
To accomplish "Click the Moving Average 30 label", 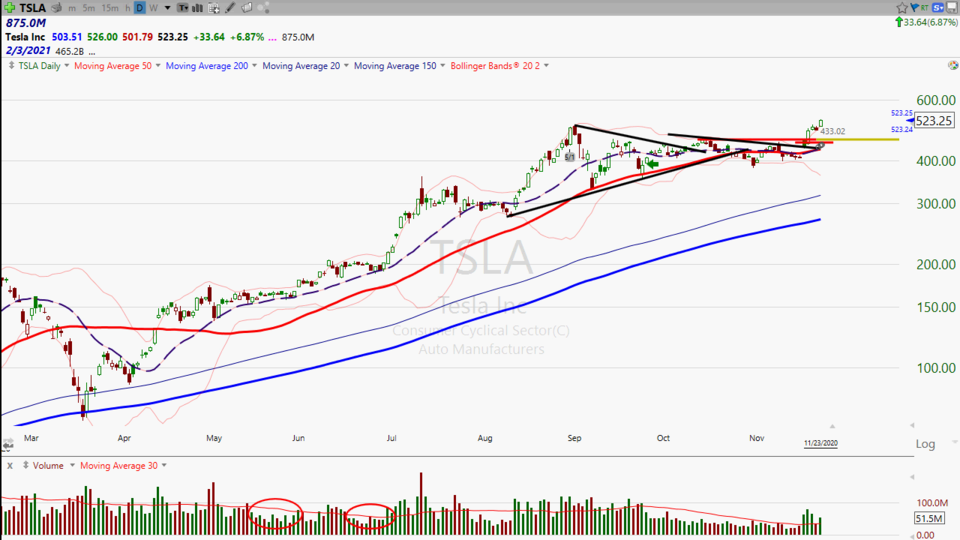I will (x=119, y=466).
